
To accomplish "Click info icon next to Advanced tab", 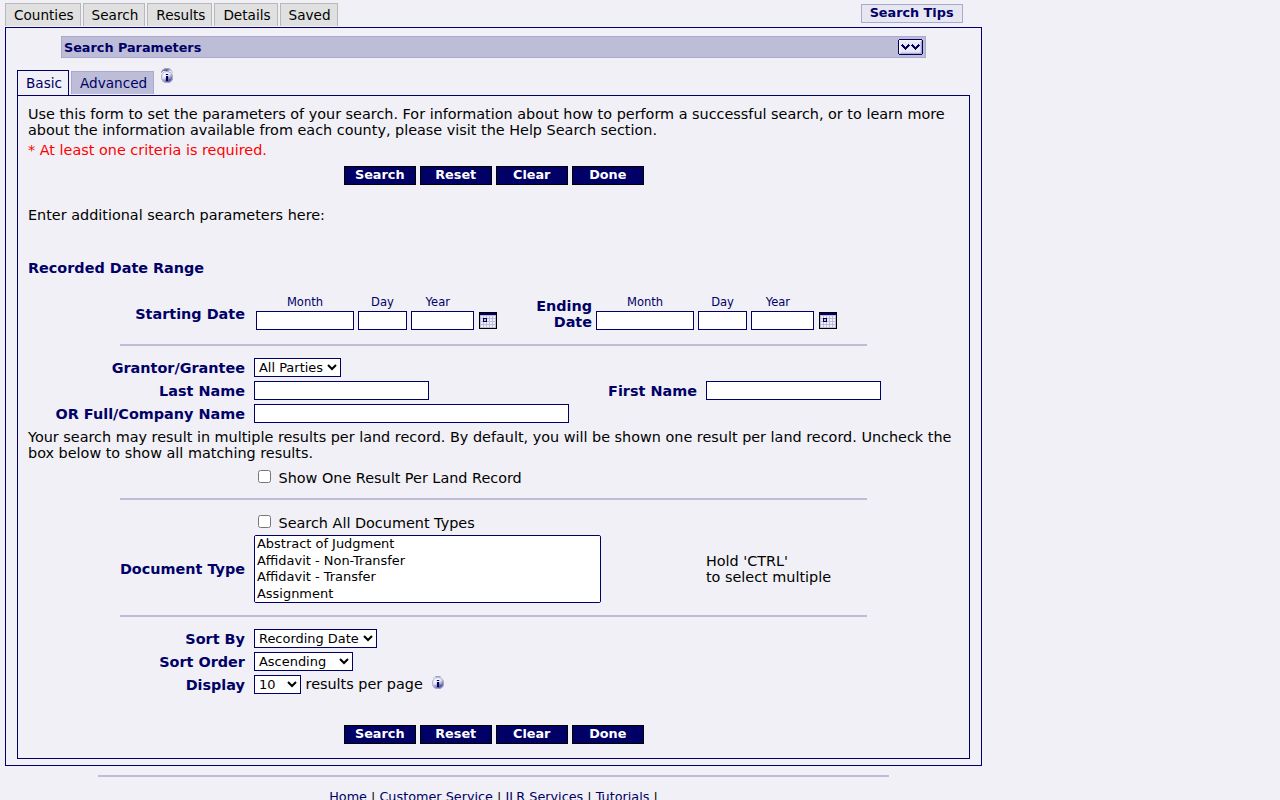I will (167, 76).
